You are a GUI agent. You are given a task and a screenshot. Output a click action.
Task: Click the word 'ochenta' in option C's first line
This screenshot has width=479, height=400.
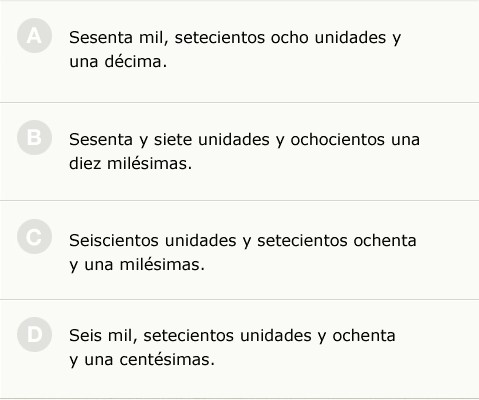tap(385, 240)
